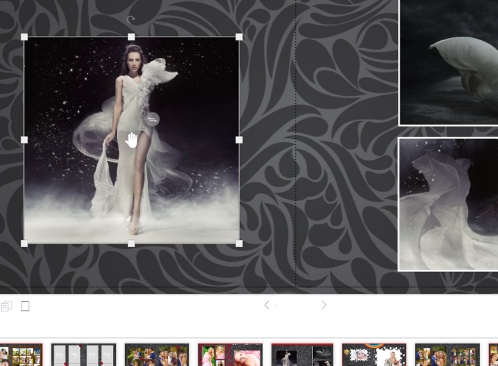The height and width of the screenshot is (366, 498).
Task: Select the flowing fabric photo on right page
Action: click(x=448, y=204)
